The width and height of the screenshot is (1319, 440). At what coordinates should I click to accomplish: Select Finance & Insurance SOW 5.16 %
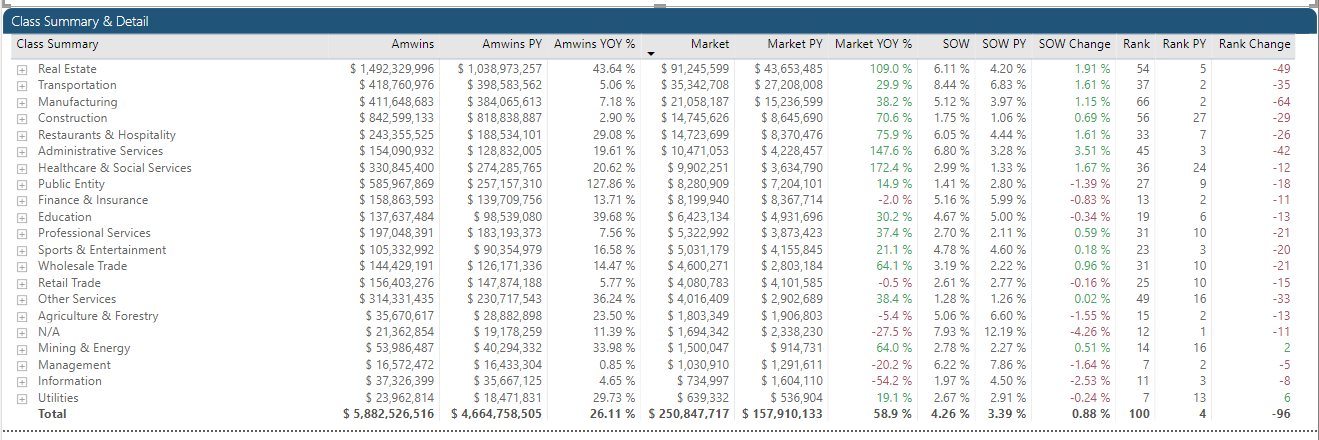952,201
